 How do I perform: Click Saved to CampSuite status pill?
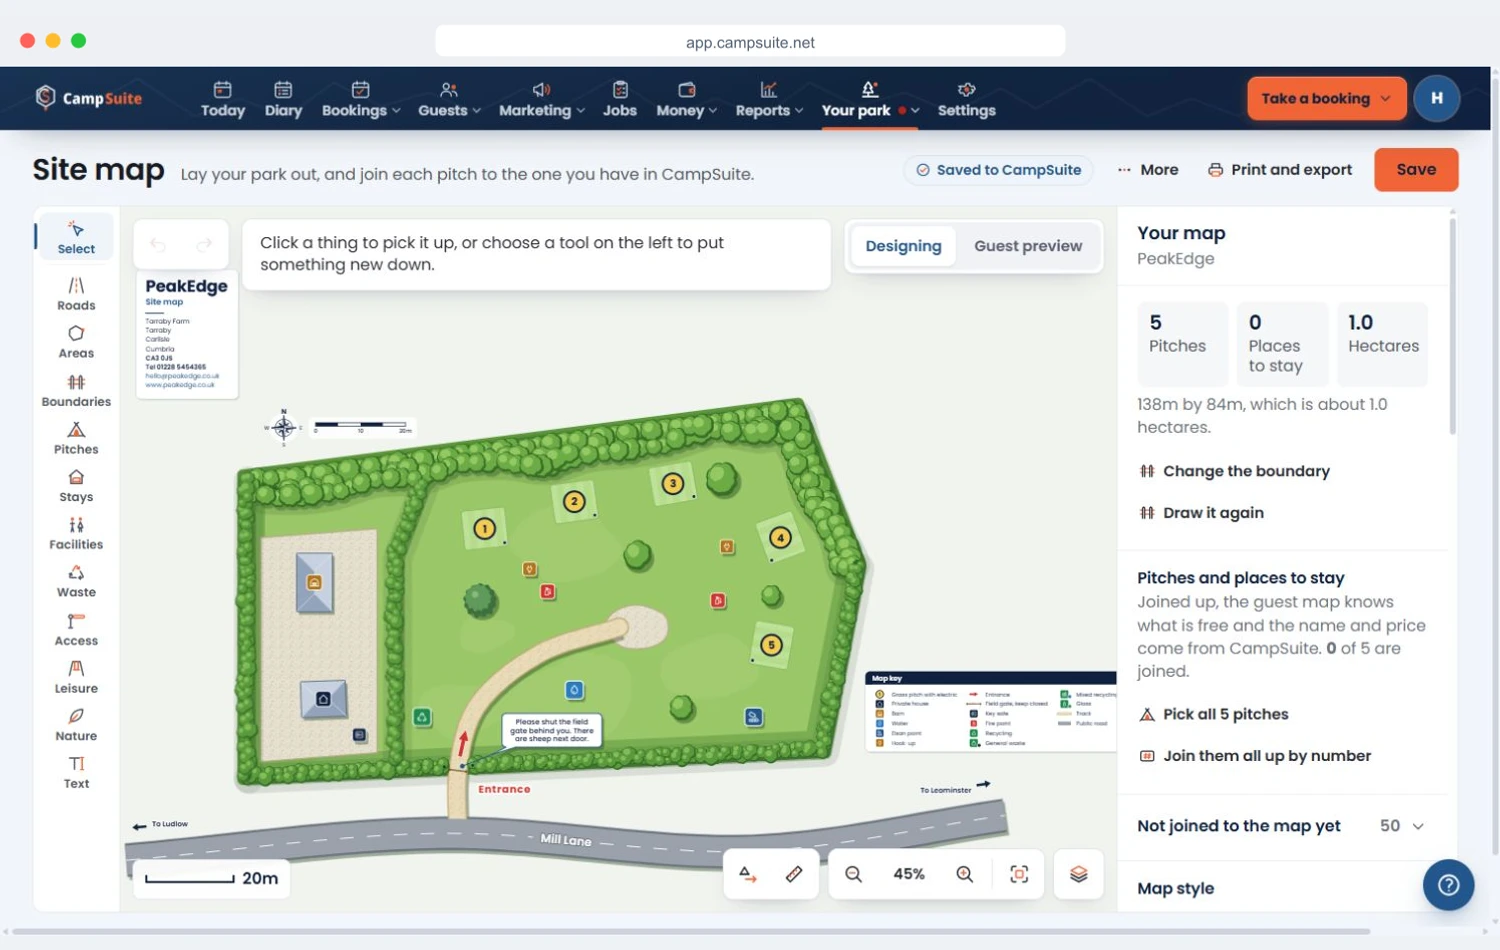tap(998, 170)
